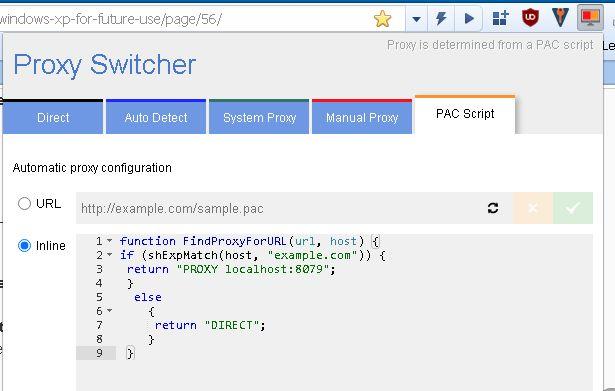Click the bookmark star icon
Image resolution: width=615 pixels, height=391 pixels.
coord(382,19)
